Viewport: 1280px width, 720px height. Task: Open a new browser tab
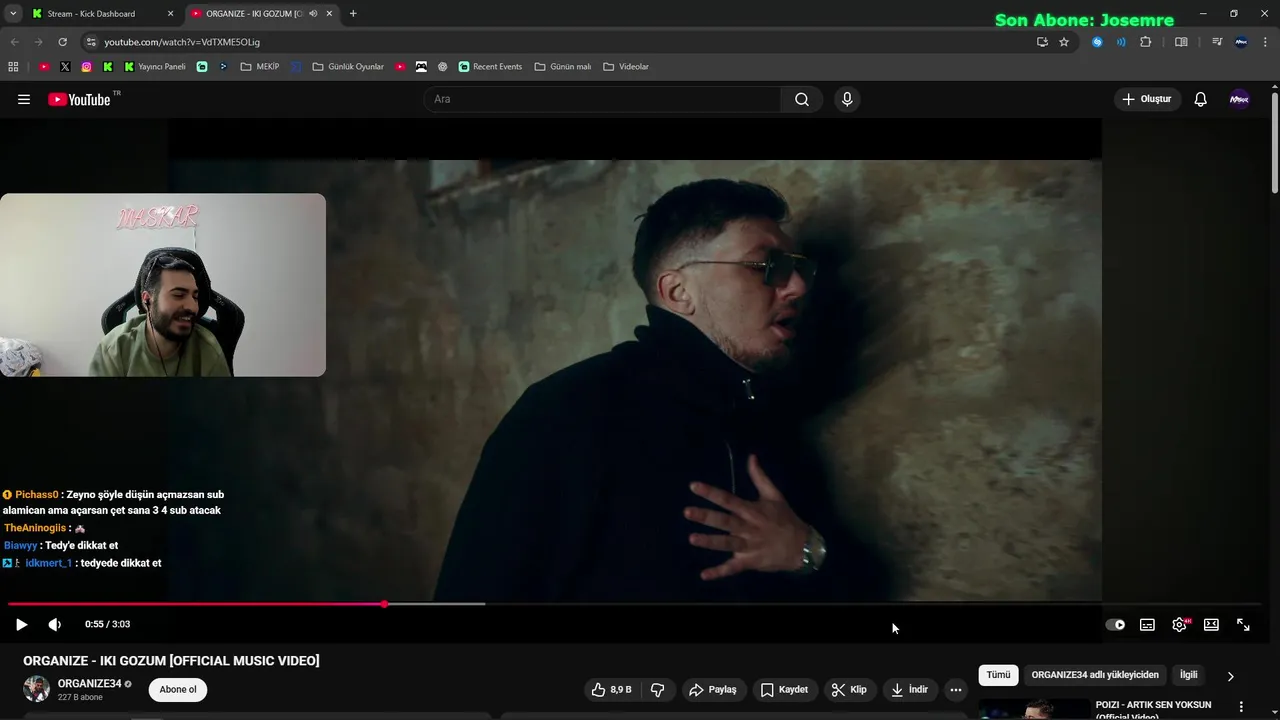tap(353, 14)
